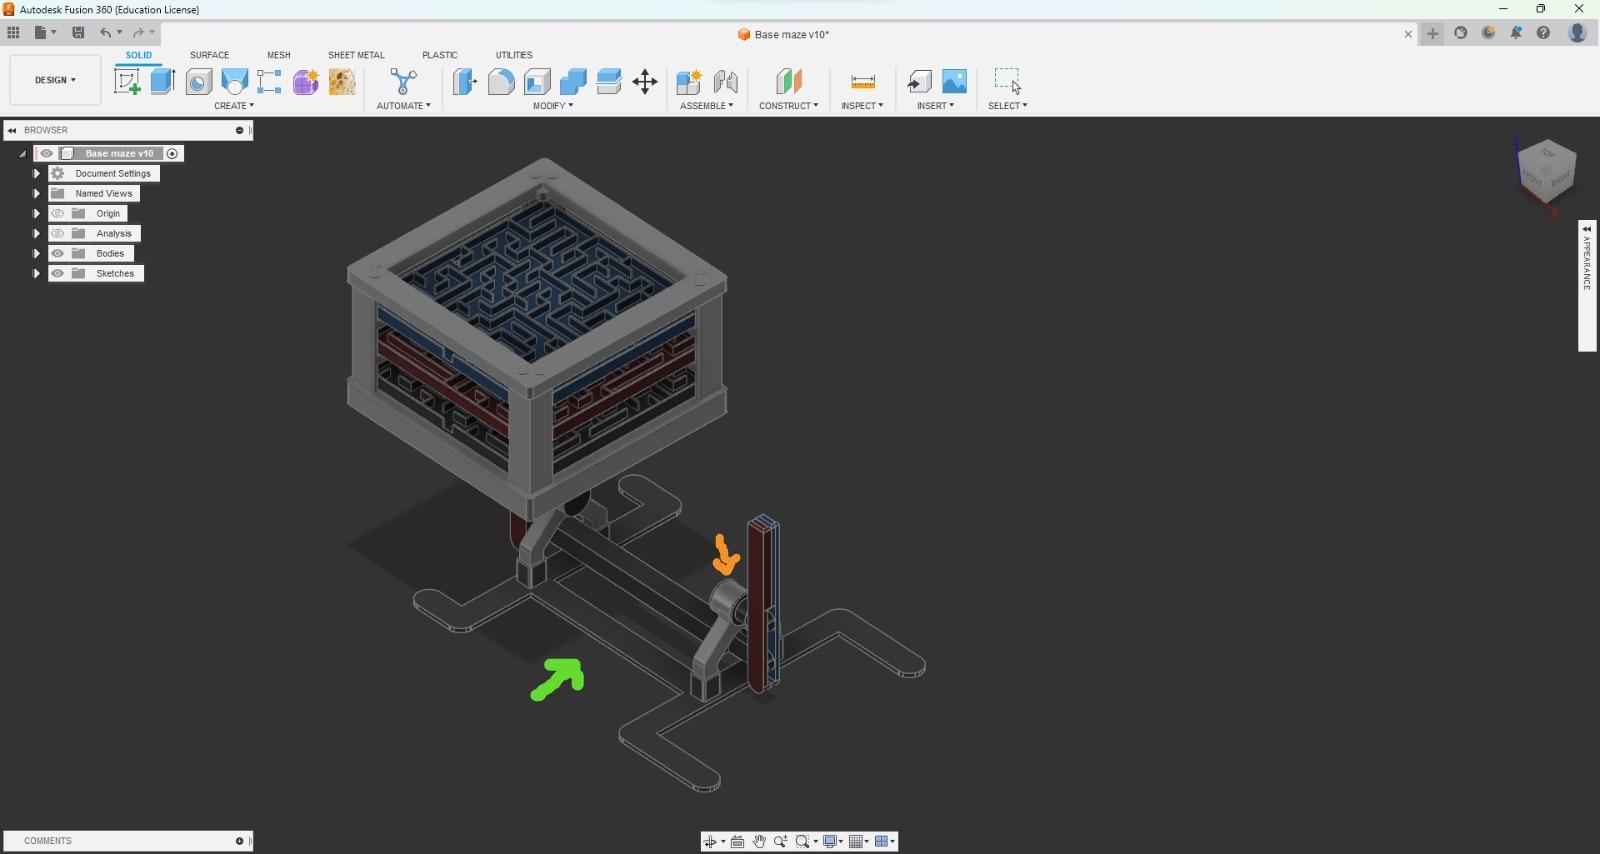Click the Look At icon in navigation bar
Viewport: 1600px width, 854px height.
(x=737, y=842)
